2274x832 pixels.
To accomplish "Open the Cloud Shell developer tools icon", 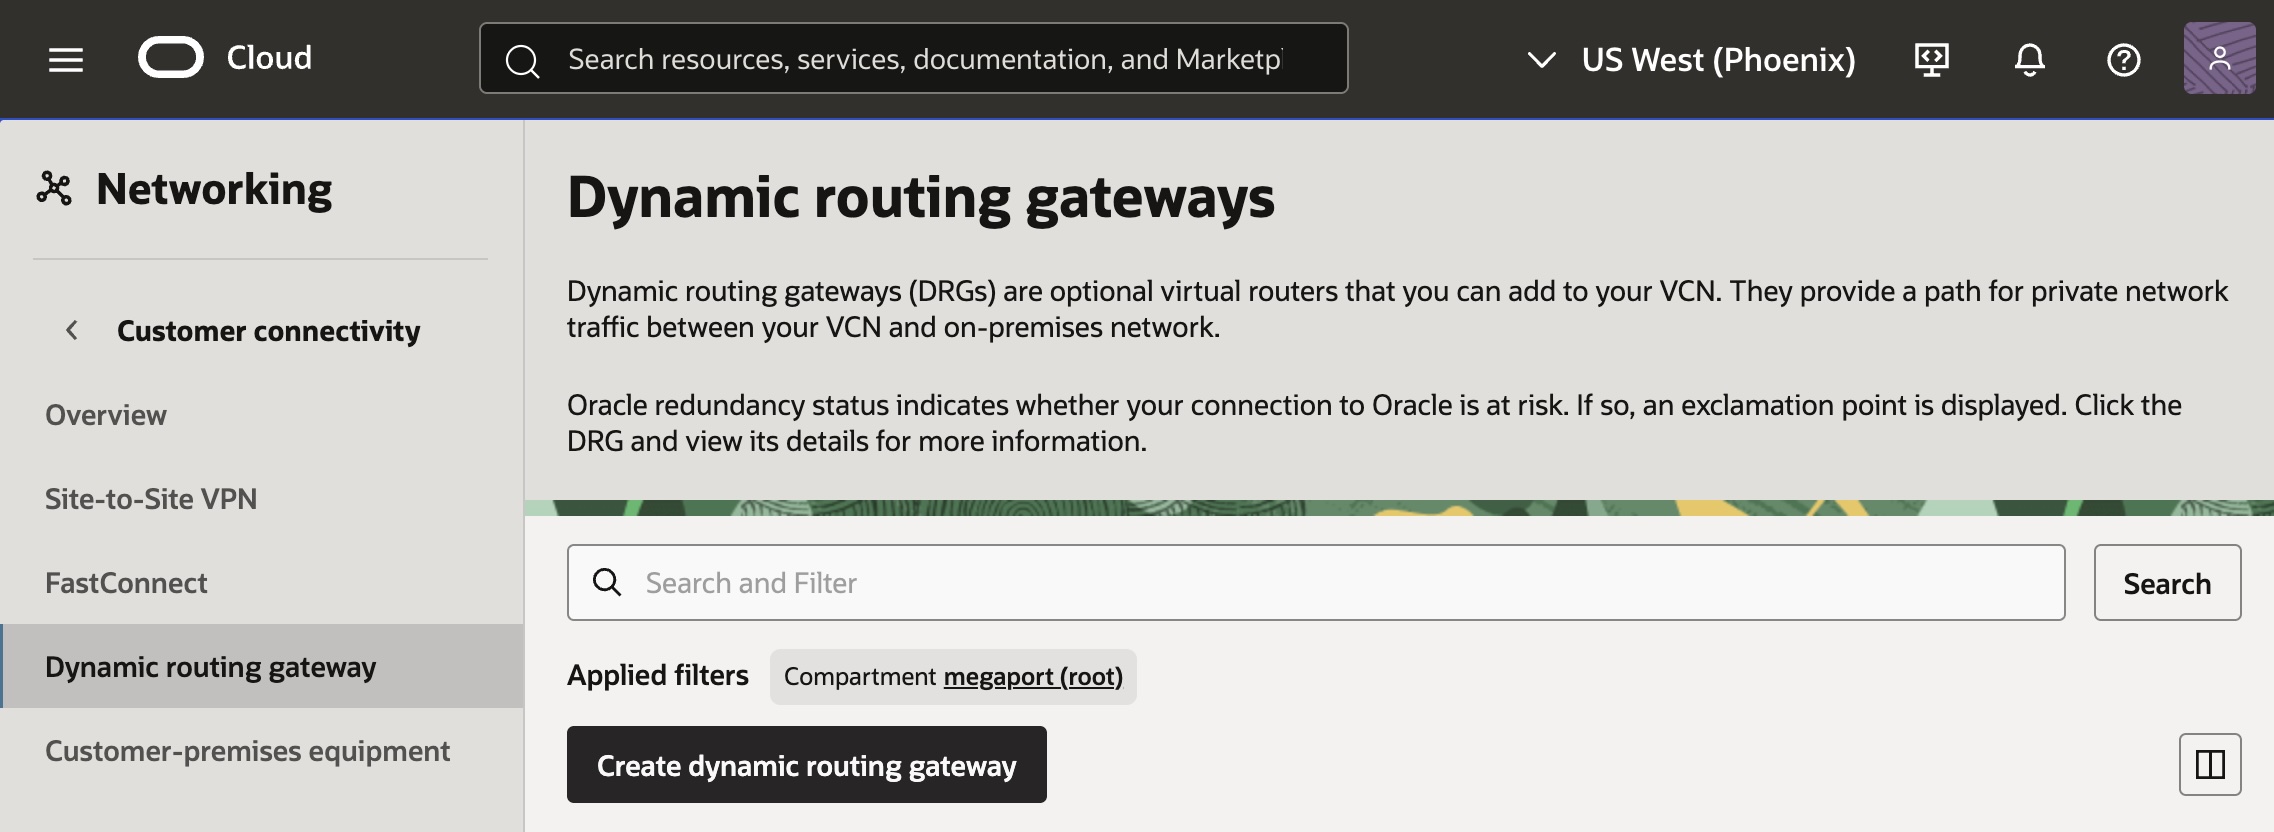I will [1931, 59].
